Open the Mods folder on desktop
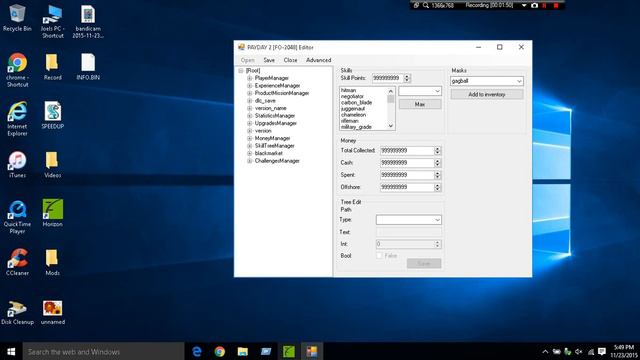 click(52, 262)
